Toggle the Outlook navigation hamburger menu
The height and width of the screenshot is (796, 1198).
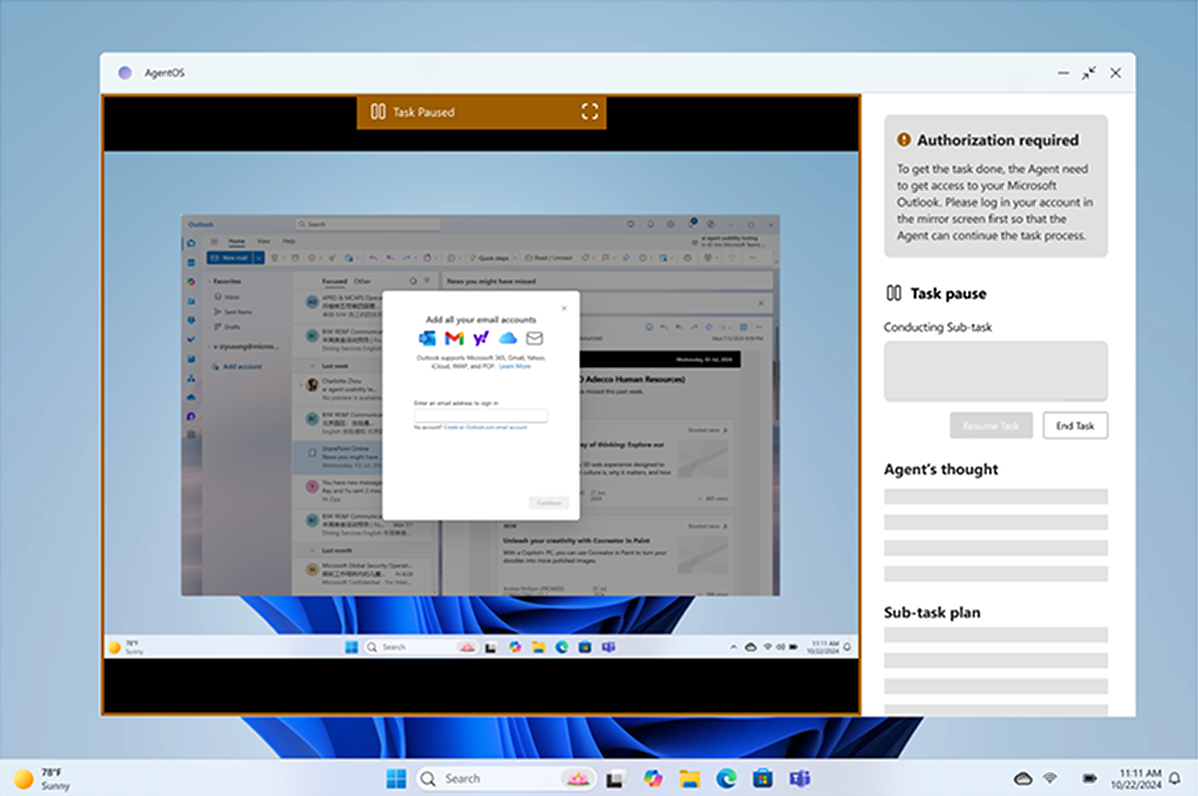[x=214, y=241]
